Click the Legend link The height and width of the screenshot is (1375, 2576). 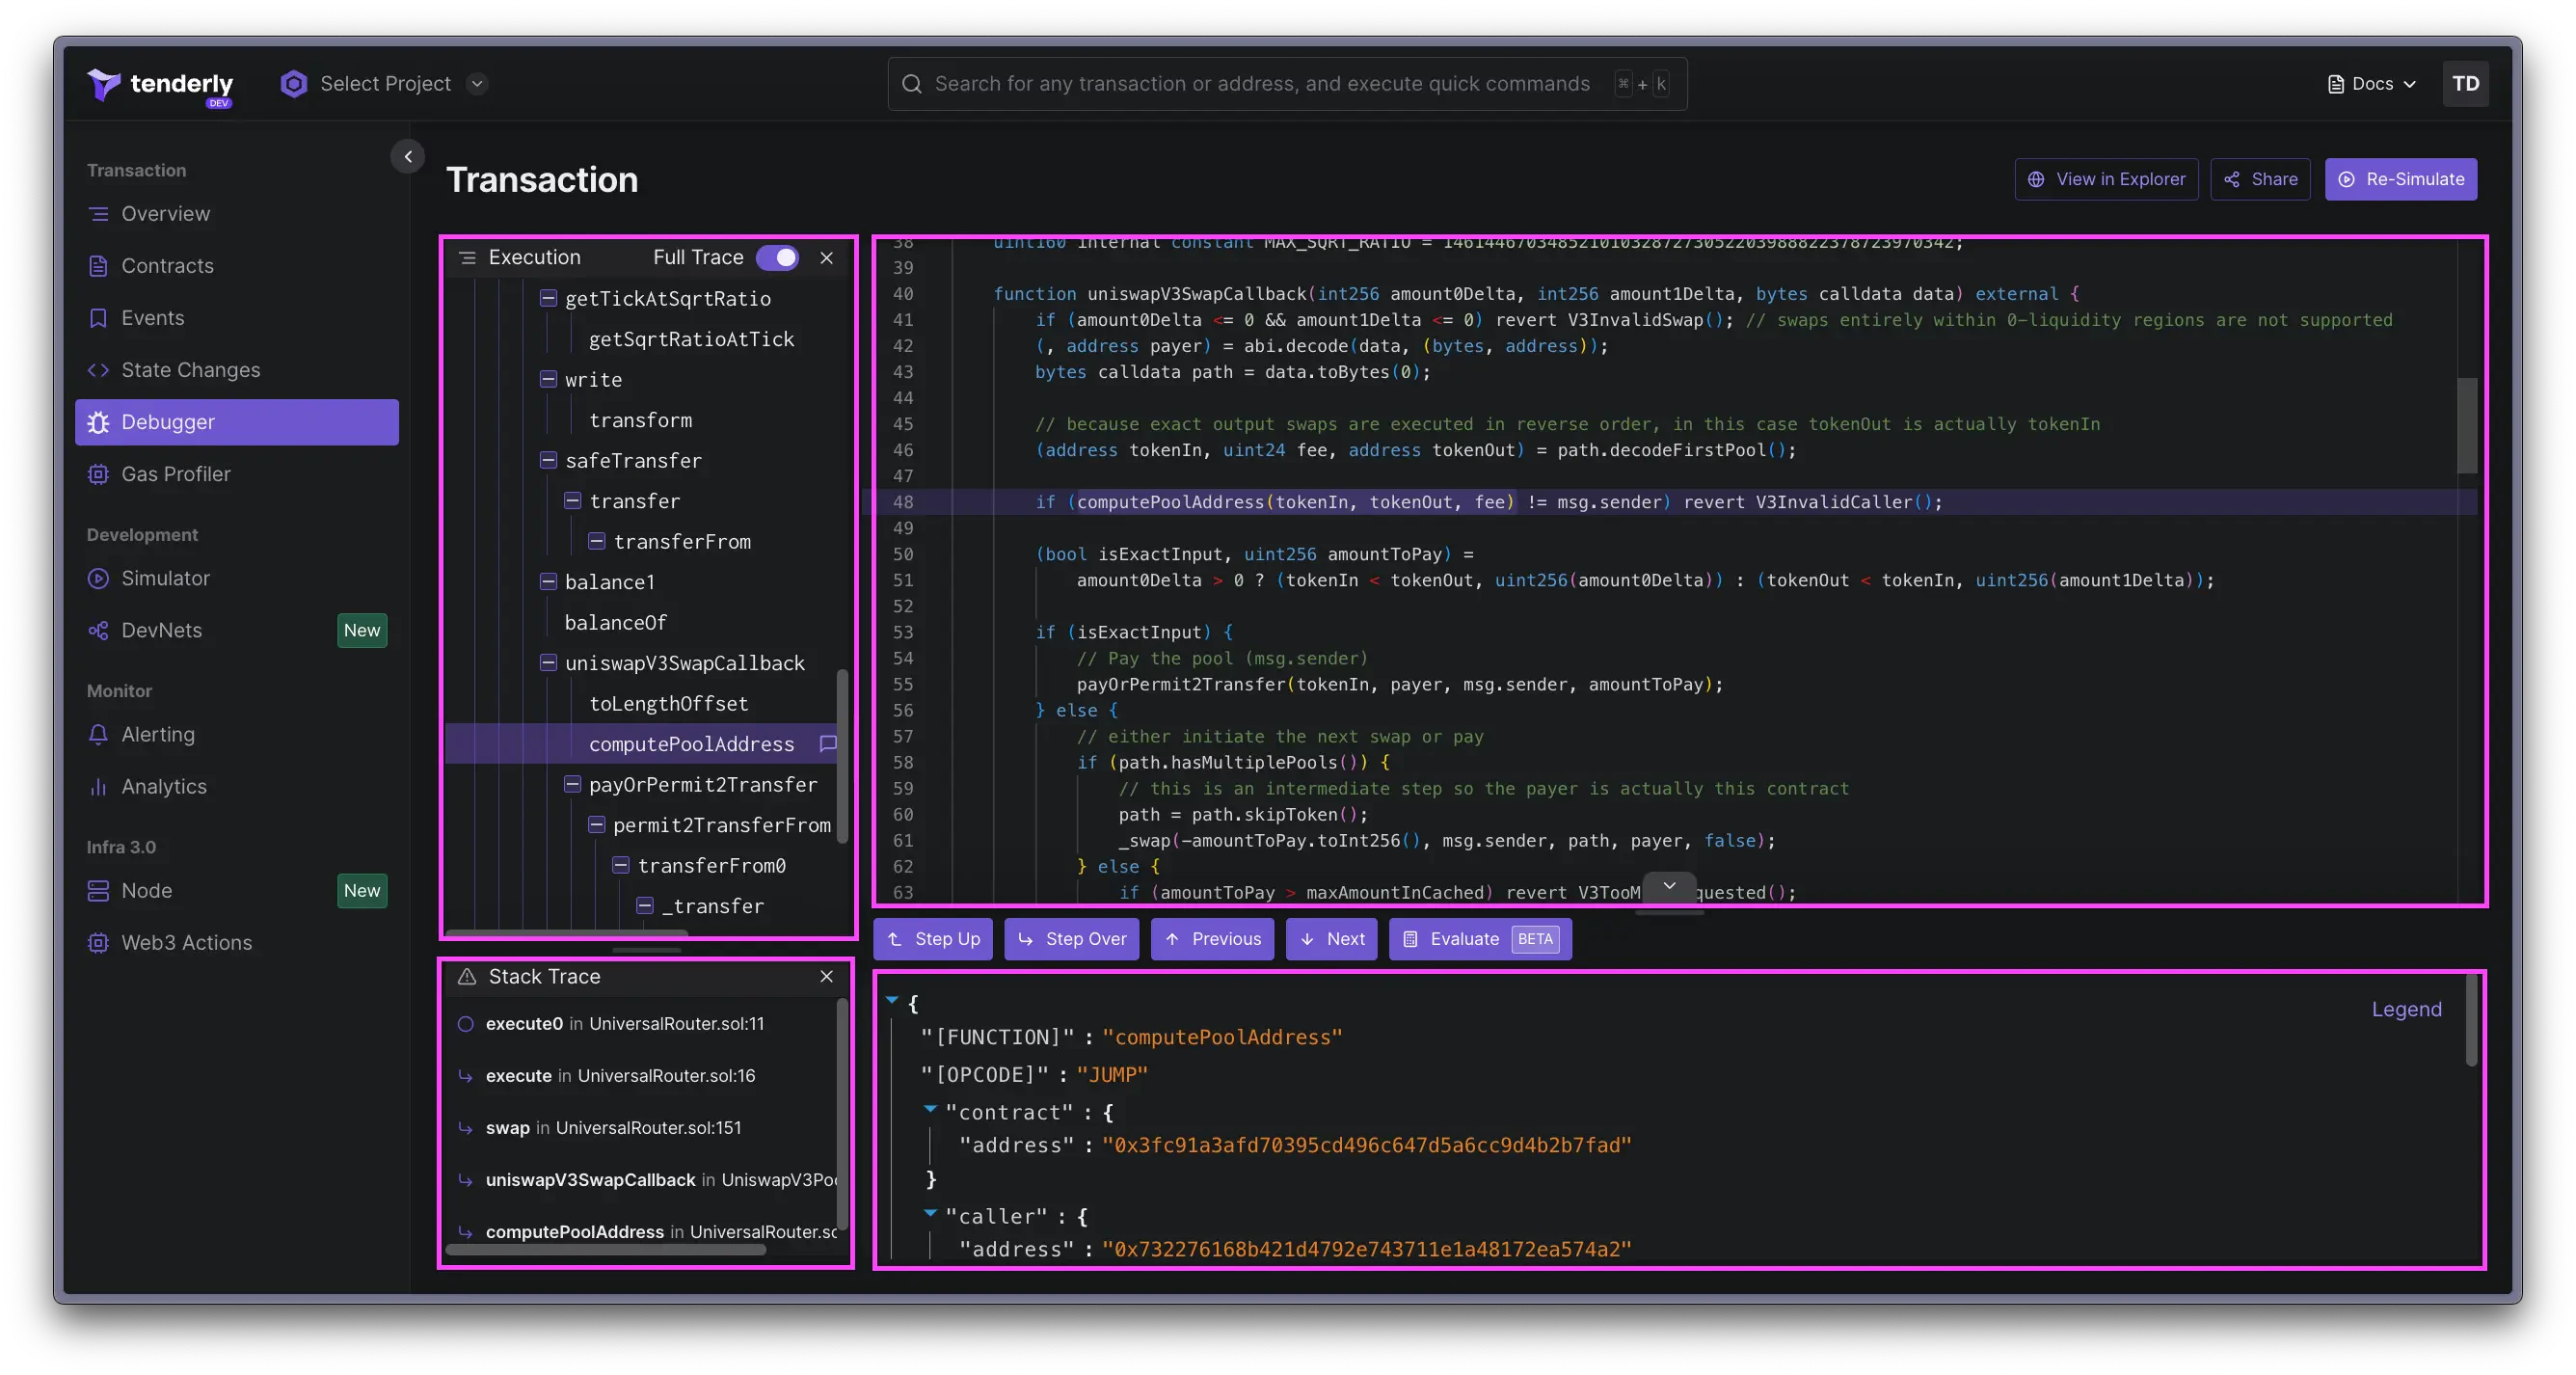[x=2406, y=1009]
